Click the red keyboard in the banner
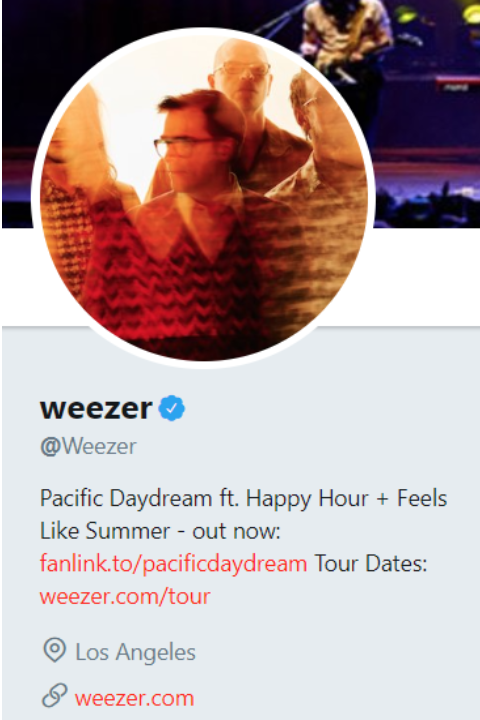 click(x=457, y=85)
